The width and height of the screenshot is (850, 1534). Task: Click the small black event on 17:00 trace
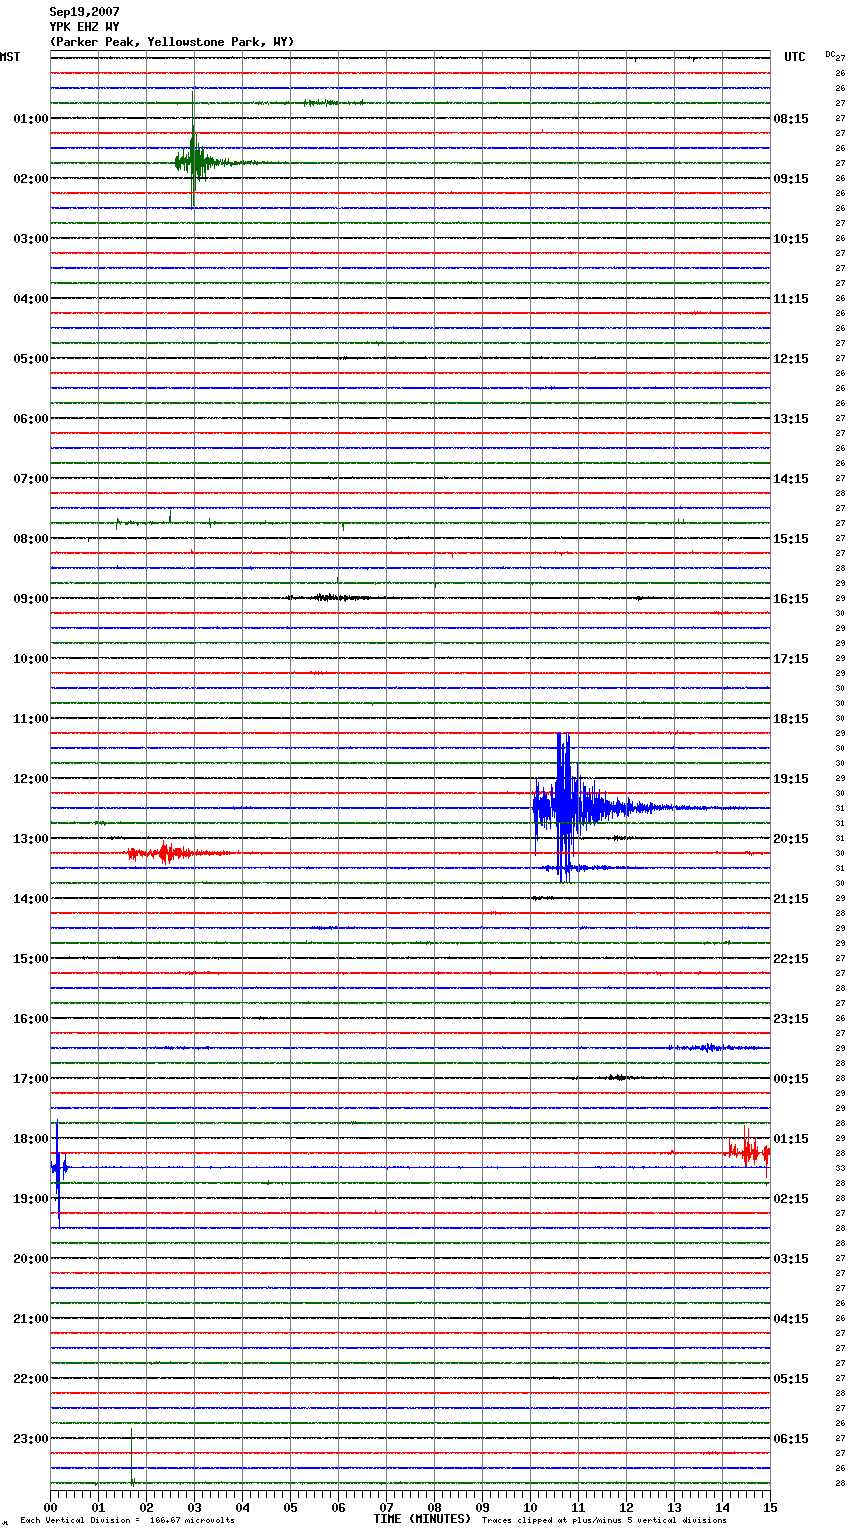(x=618, y=1077)
